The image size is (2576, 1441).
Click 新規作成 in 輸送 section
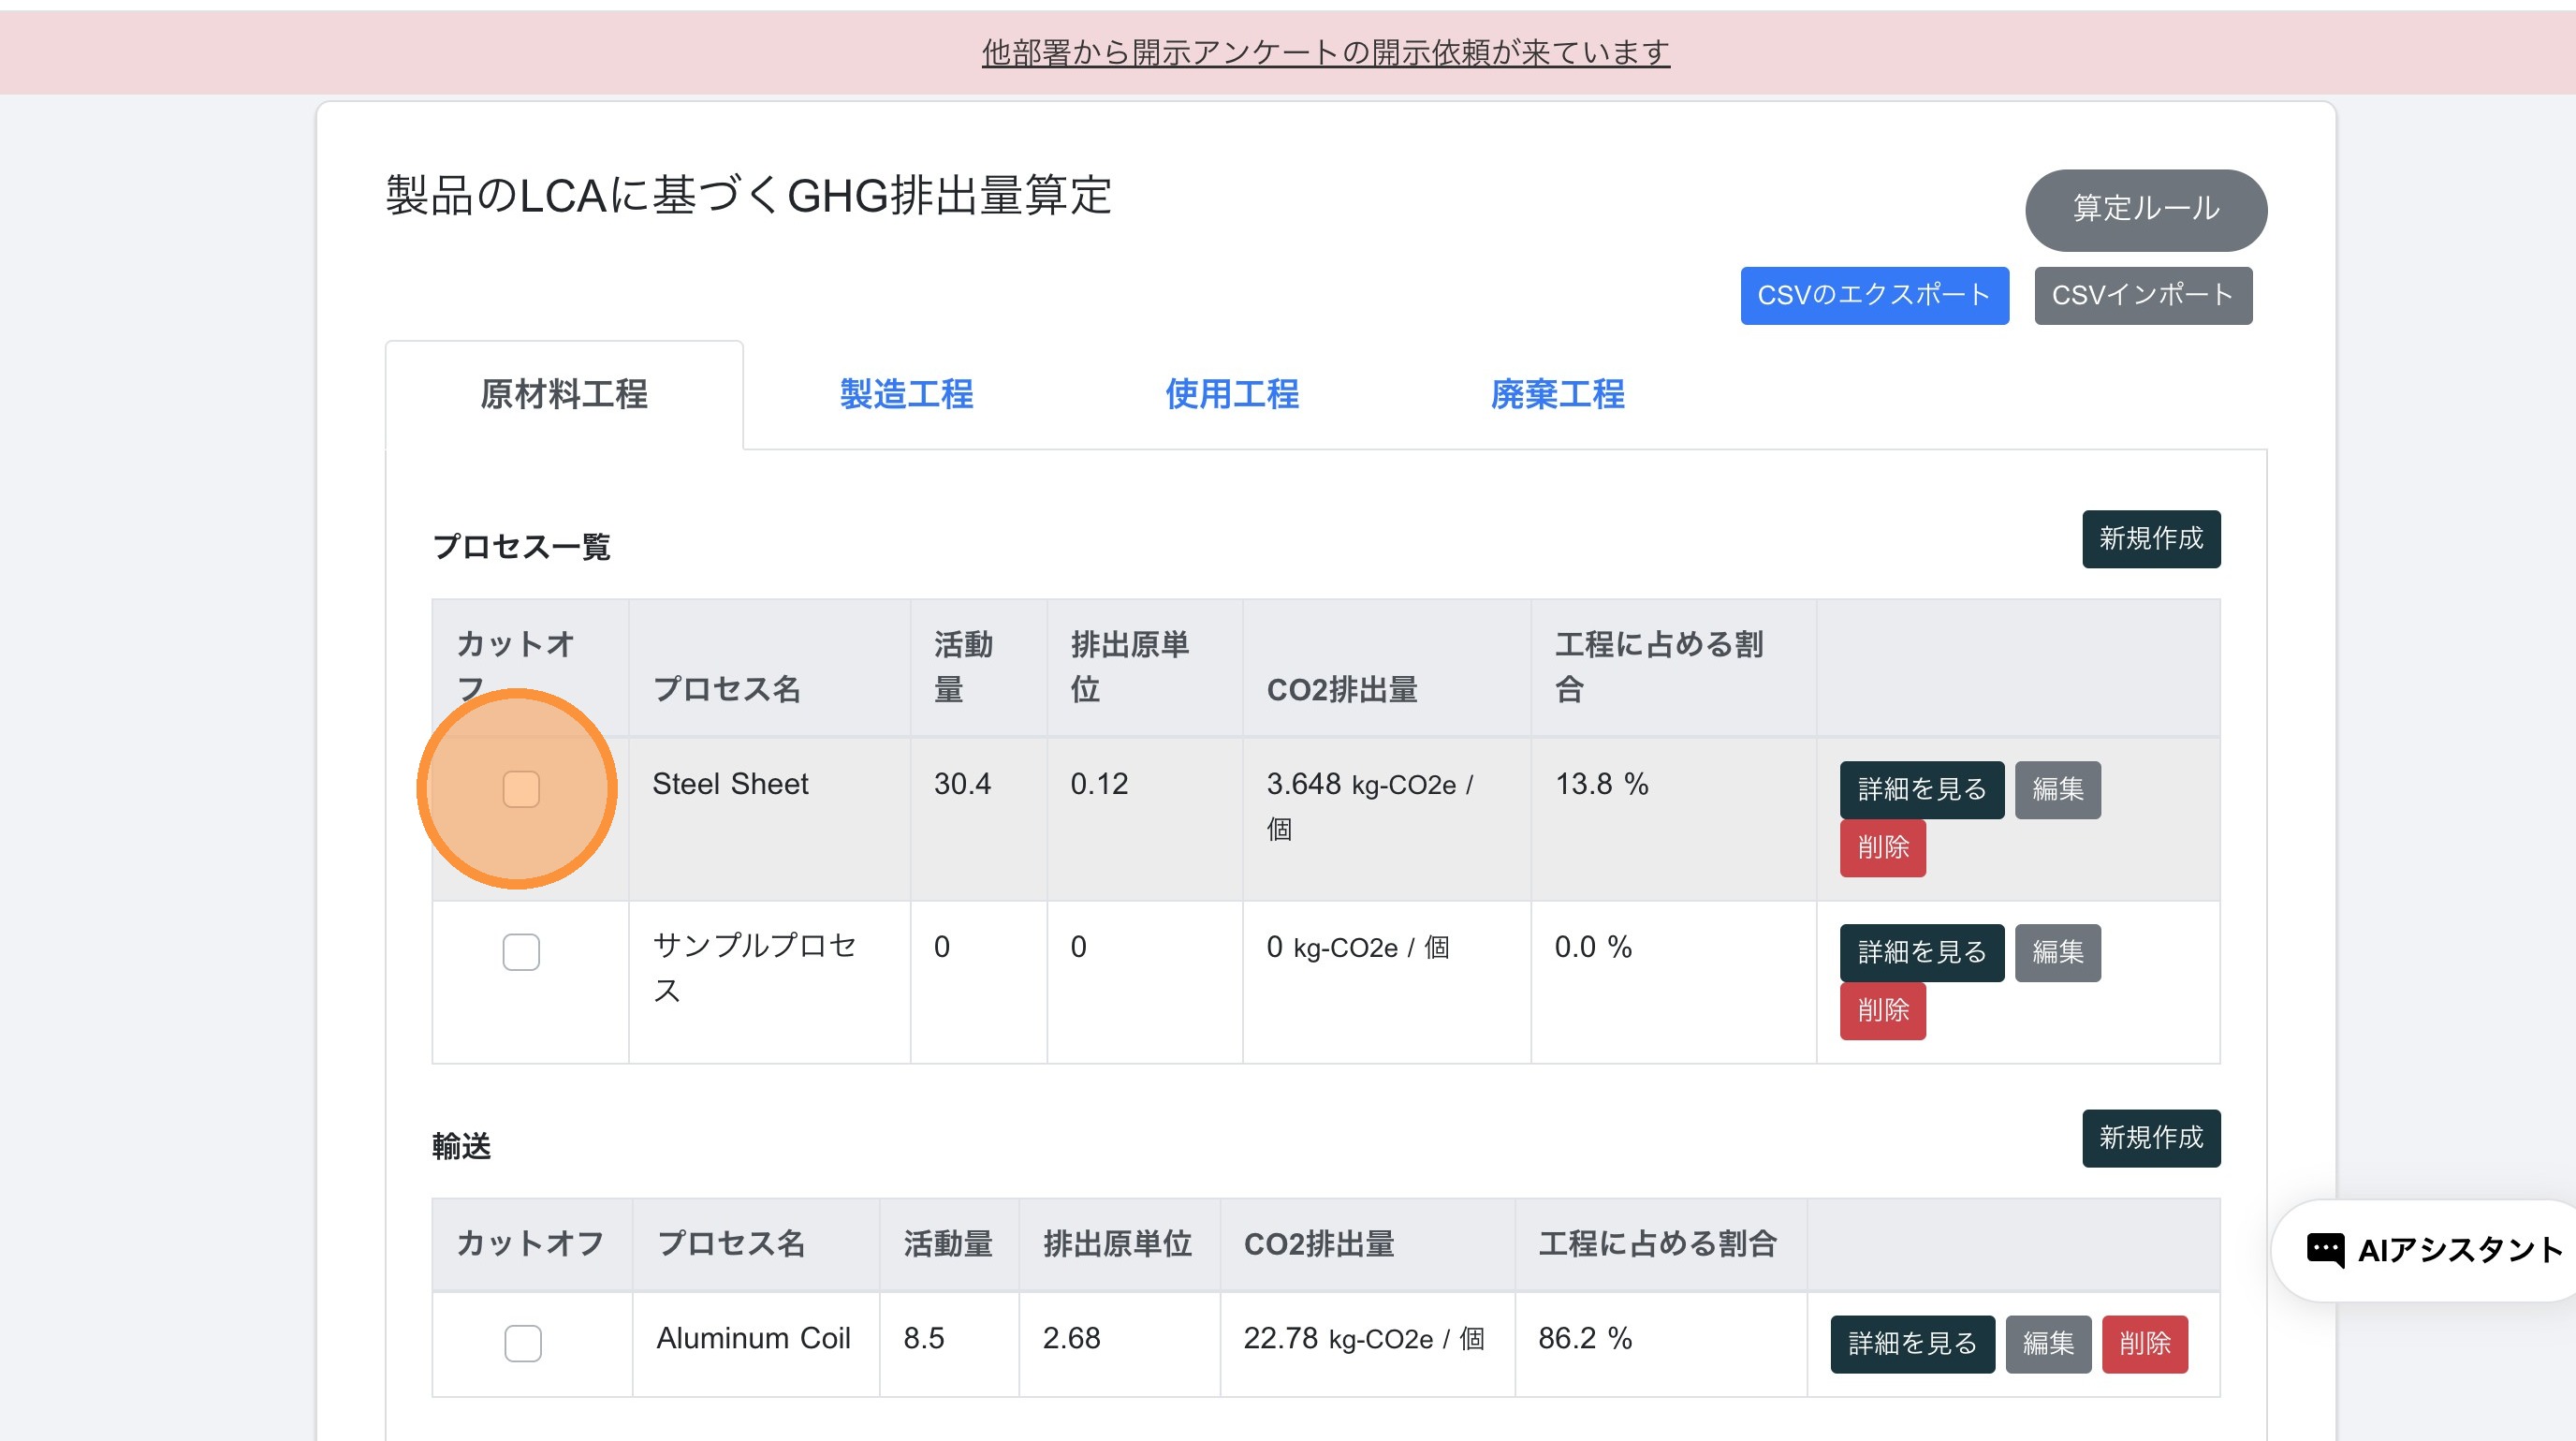[x=2150, y=1138]
